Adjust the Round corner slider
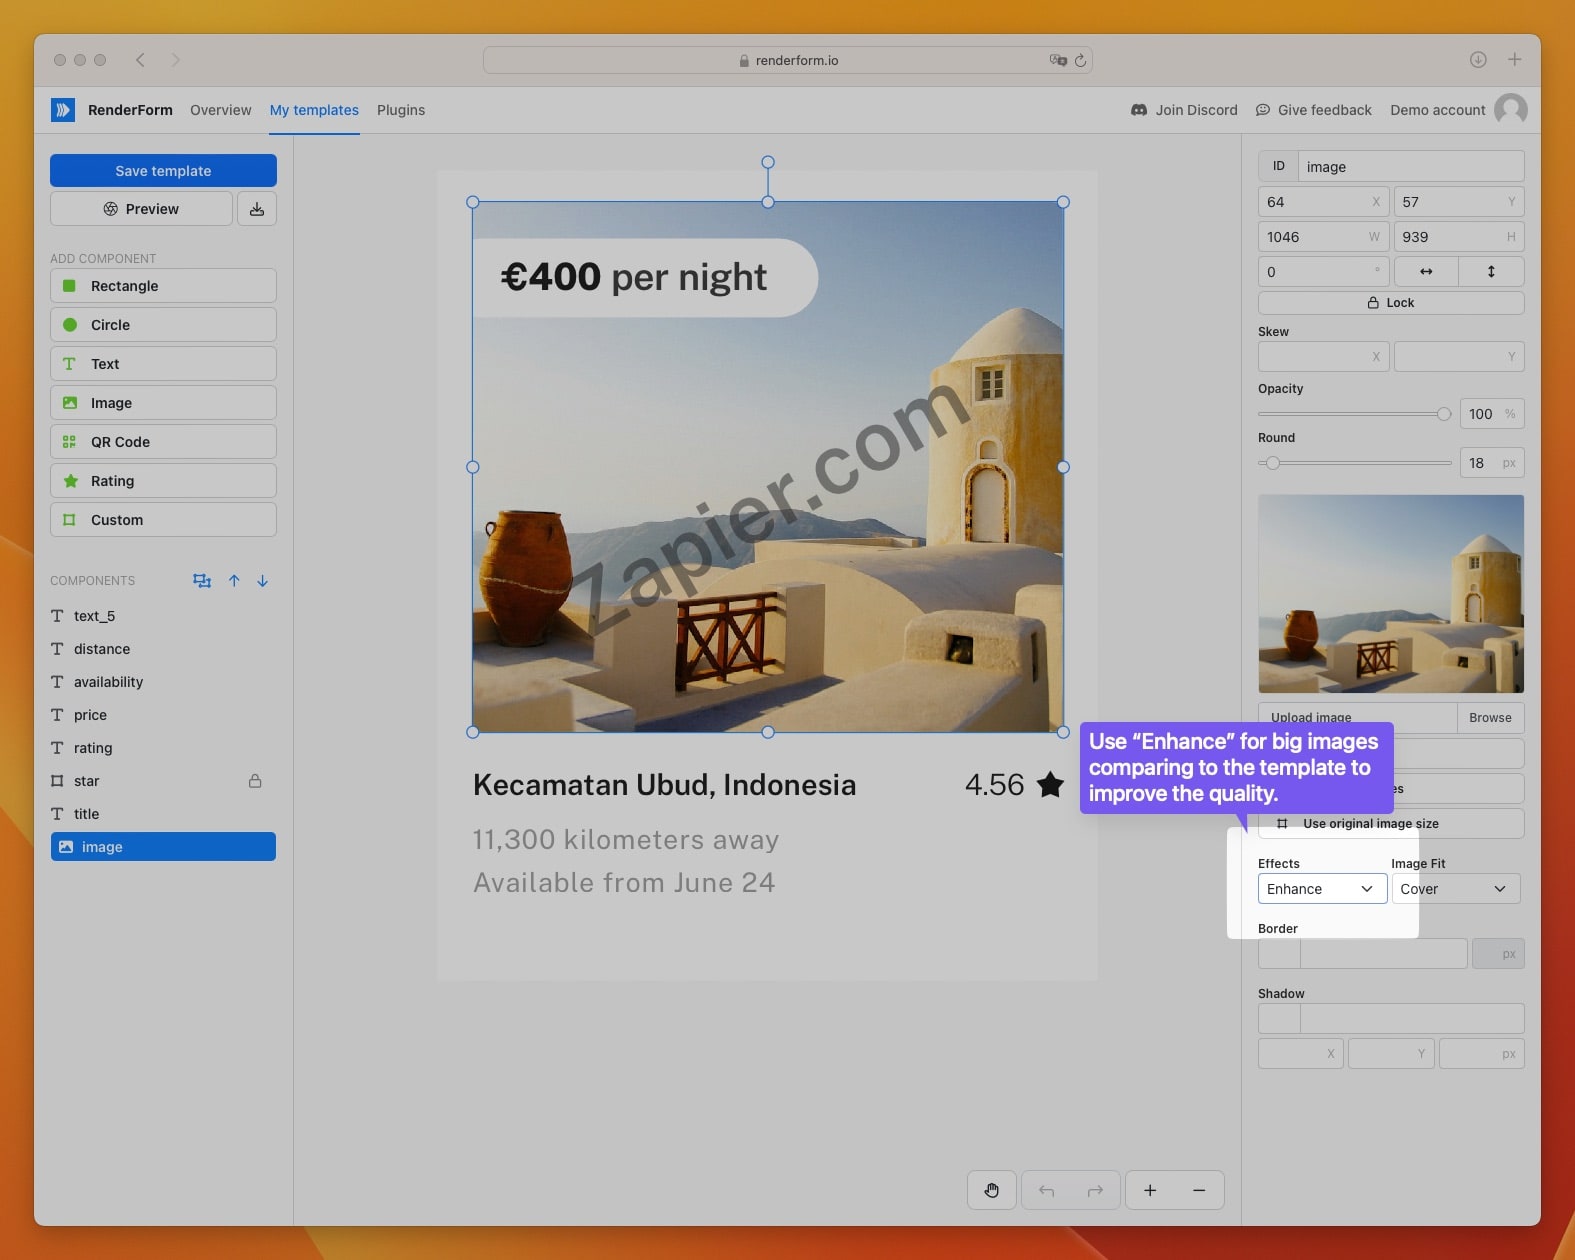 point(1354,463)
